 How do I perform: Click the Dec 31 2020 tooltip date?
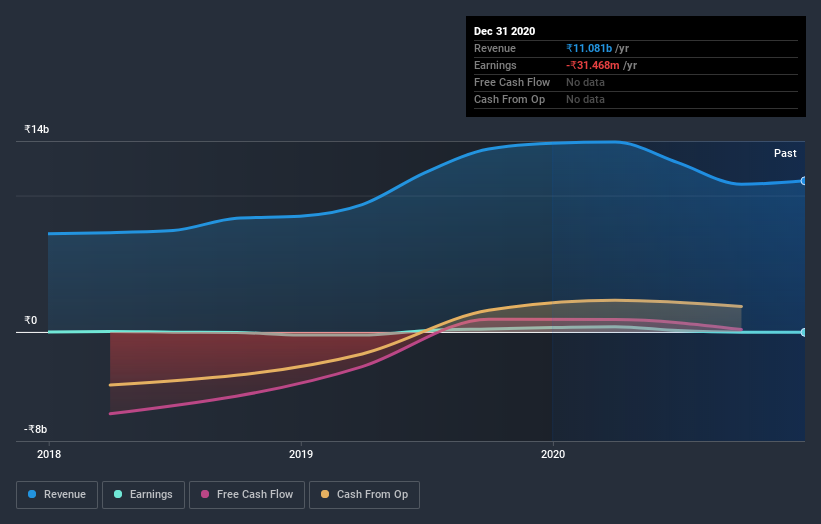[x=504, y=31]
